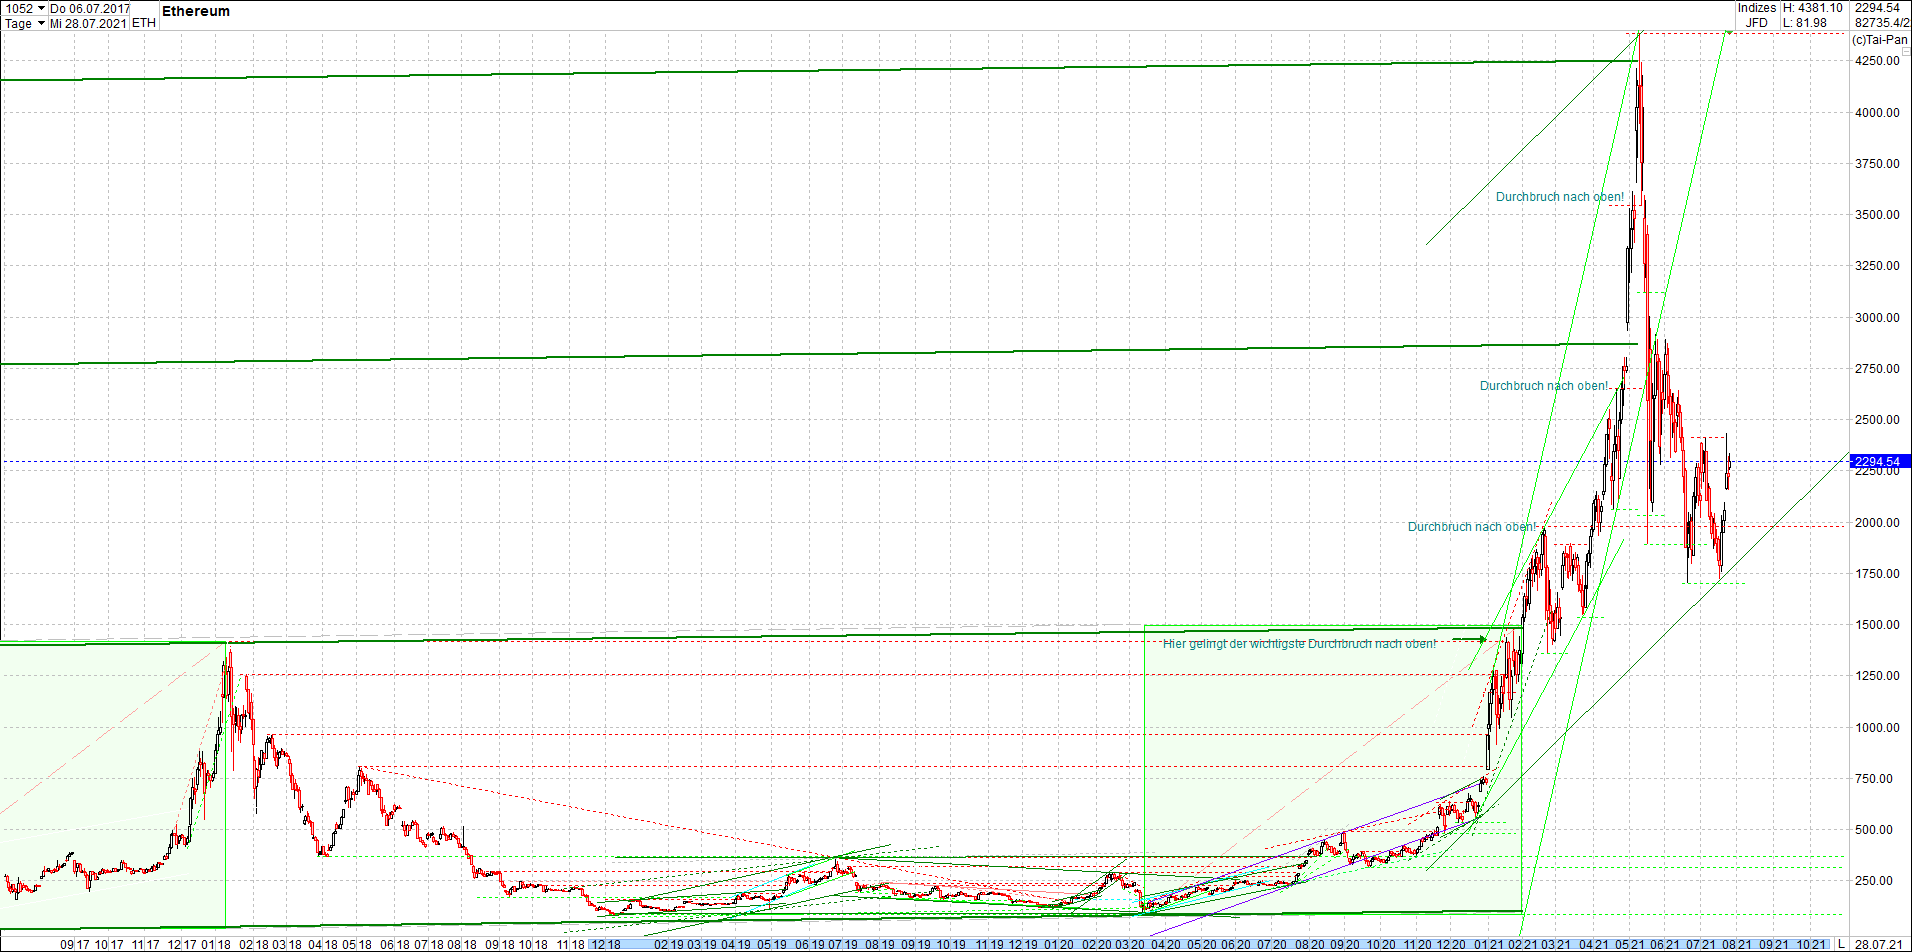Click the L button at bottom right
The height and width of the screenshot is (952, 1912).
(1841, 944)
